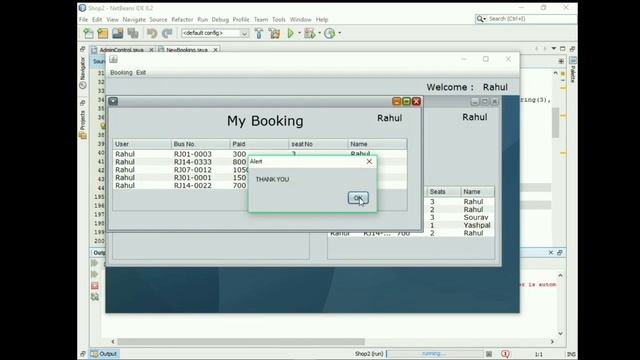Image resolution: width=640 pixels, height=360 pixels.
Task: Click the running progress bar in status bar
Action: click(x=435, y=354)
